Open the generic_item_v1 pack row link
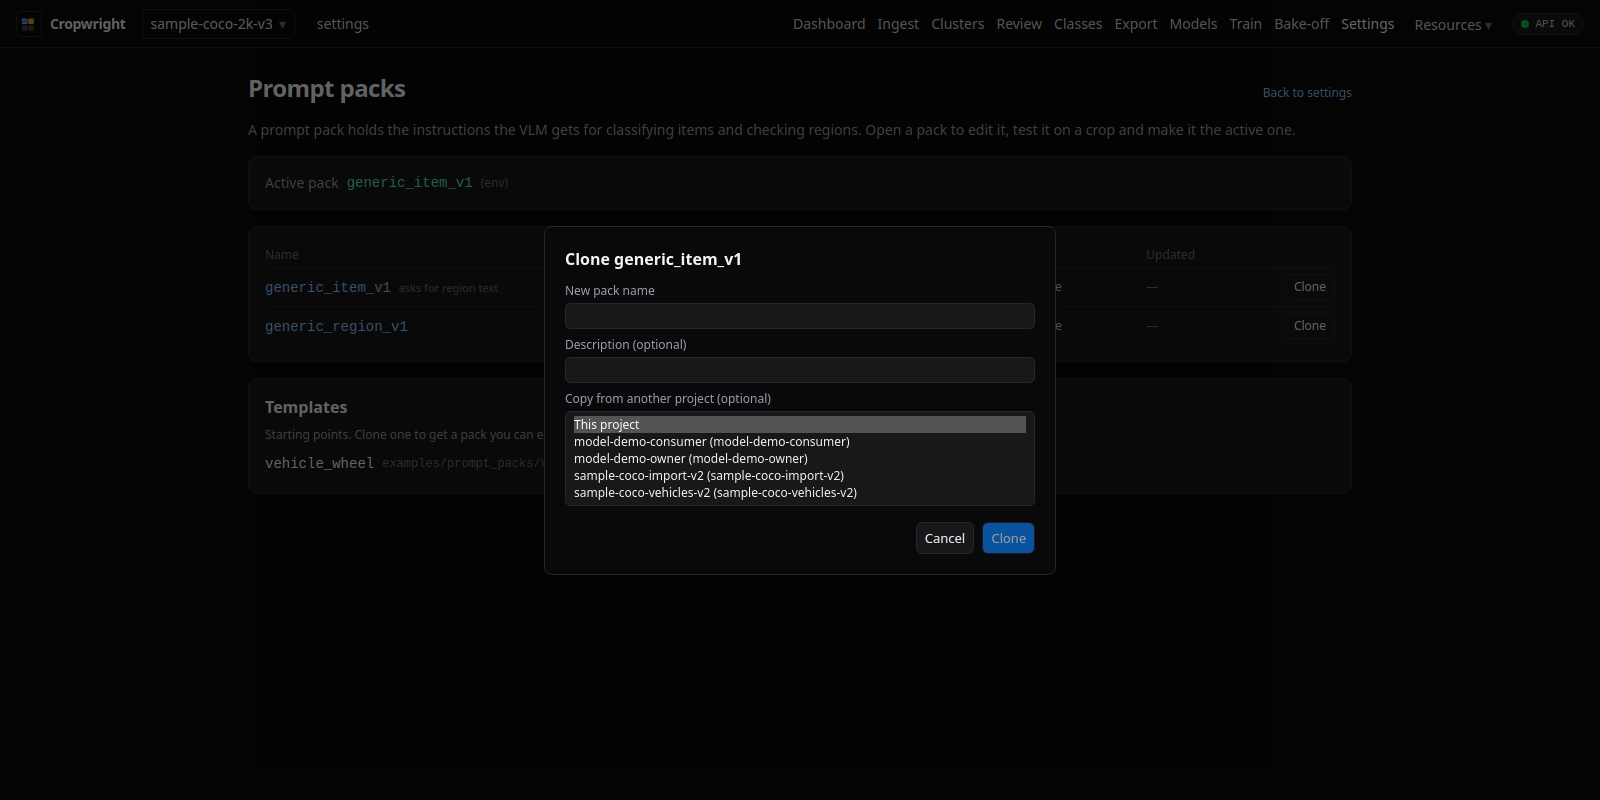Screen dimensions: 1600x800 pyautogui.click(x=327, y=288)
